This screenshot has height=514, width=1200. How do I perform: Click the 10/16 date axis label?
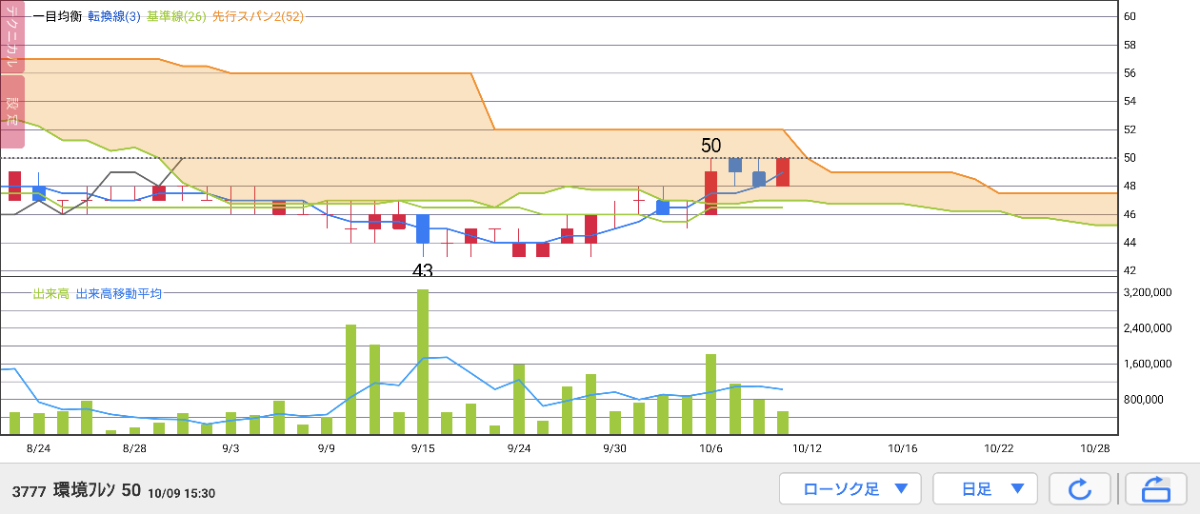tap(902, 450)
